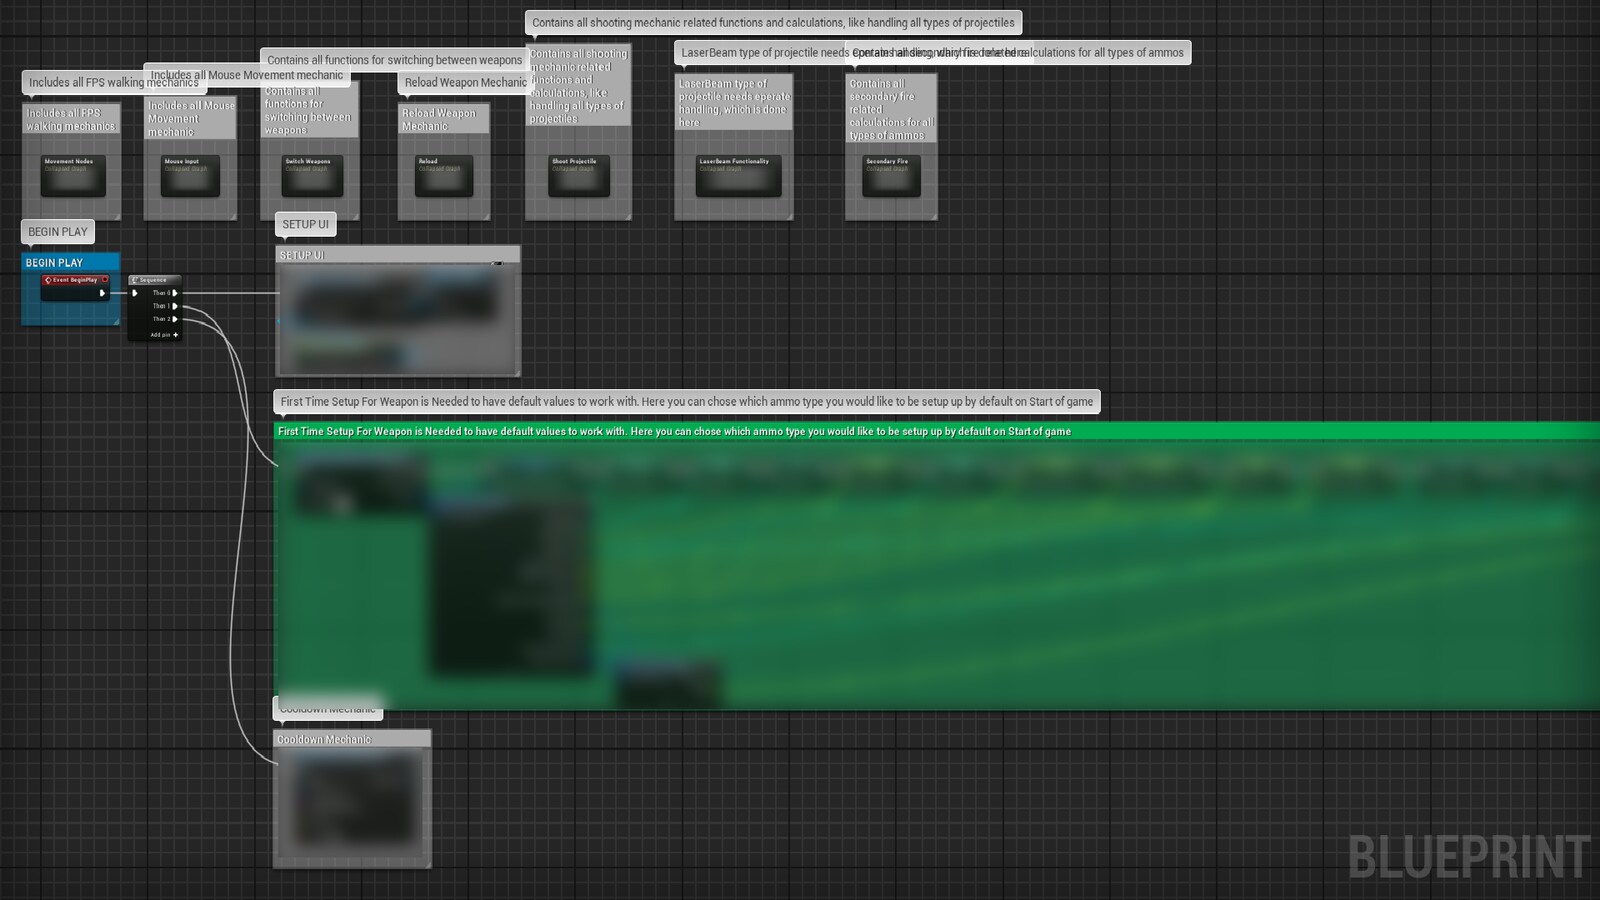Click the Then 2 output pin

[175, 319]
